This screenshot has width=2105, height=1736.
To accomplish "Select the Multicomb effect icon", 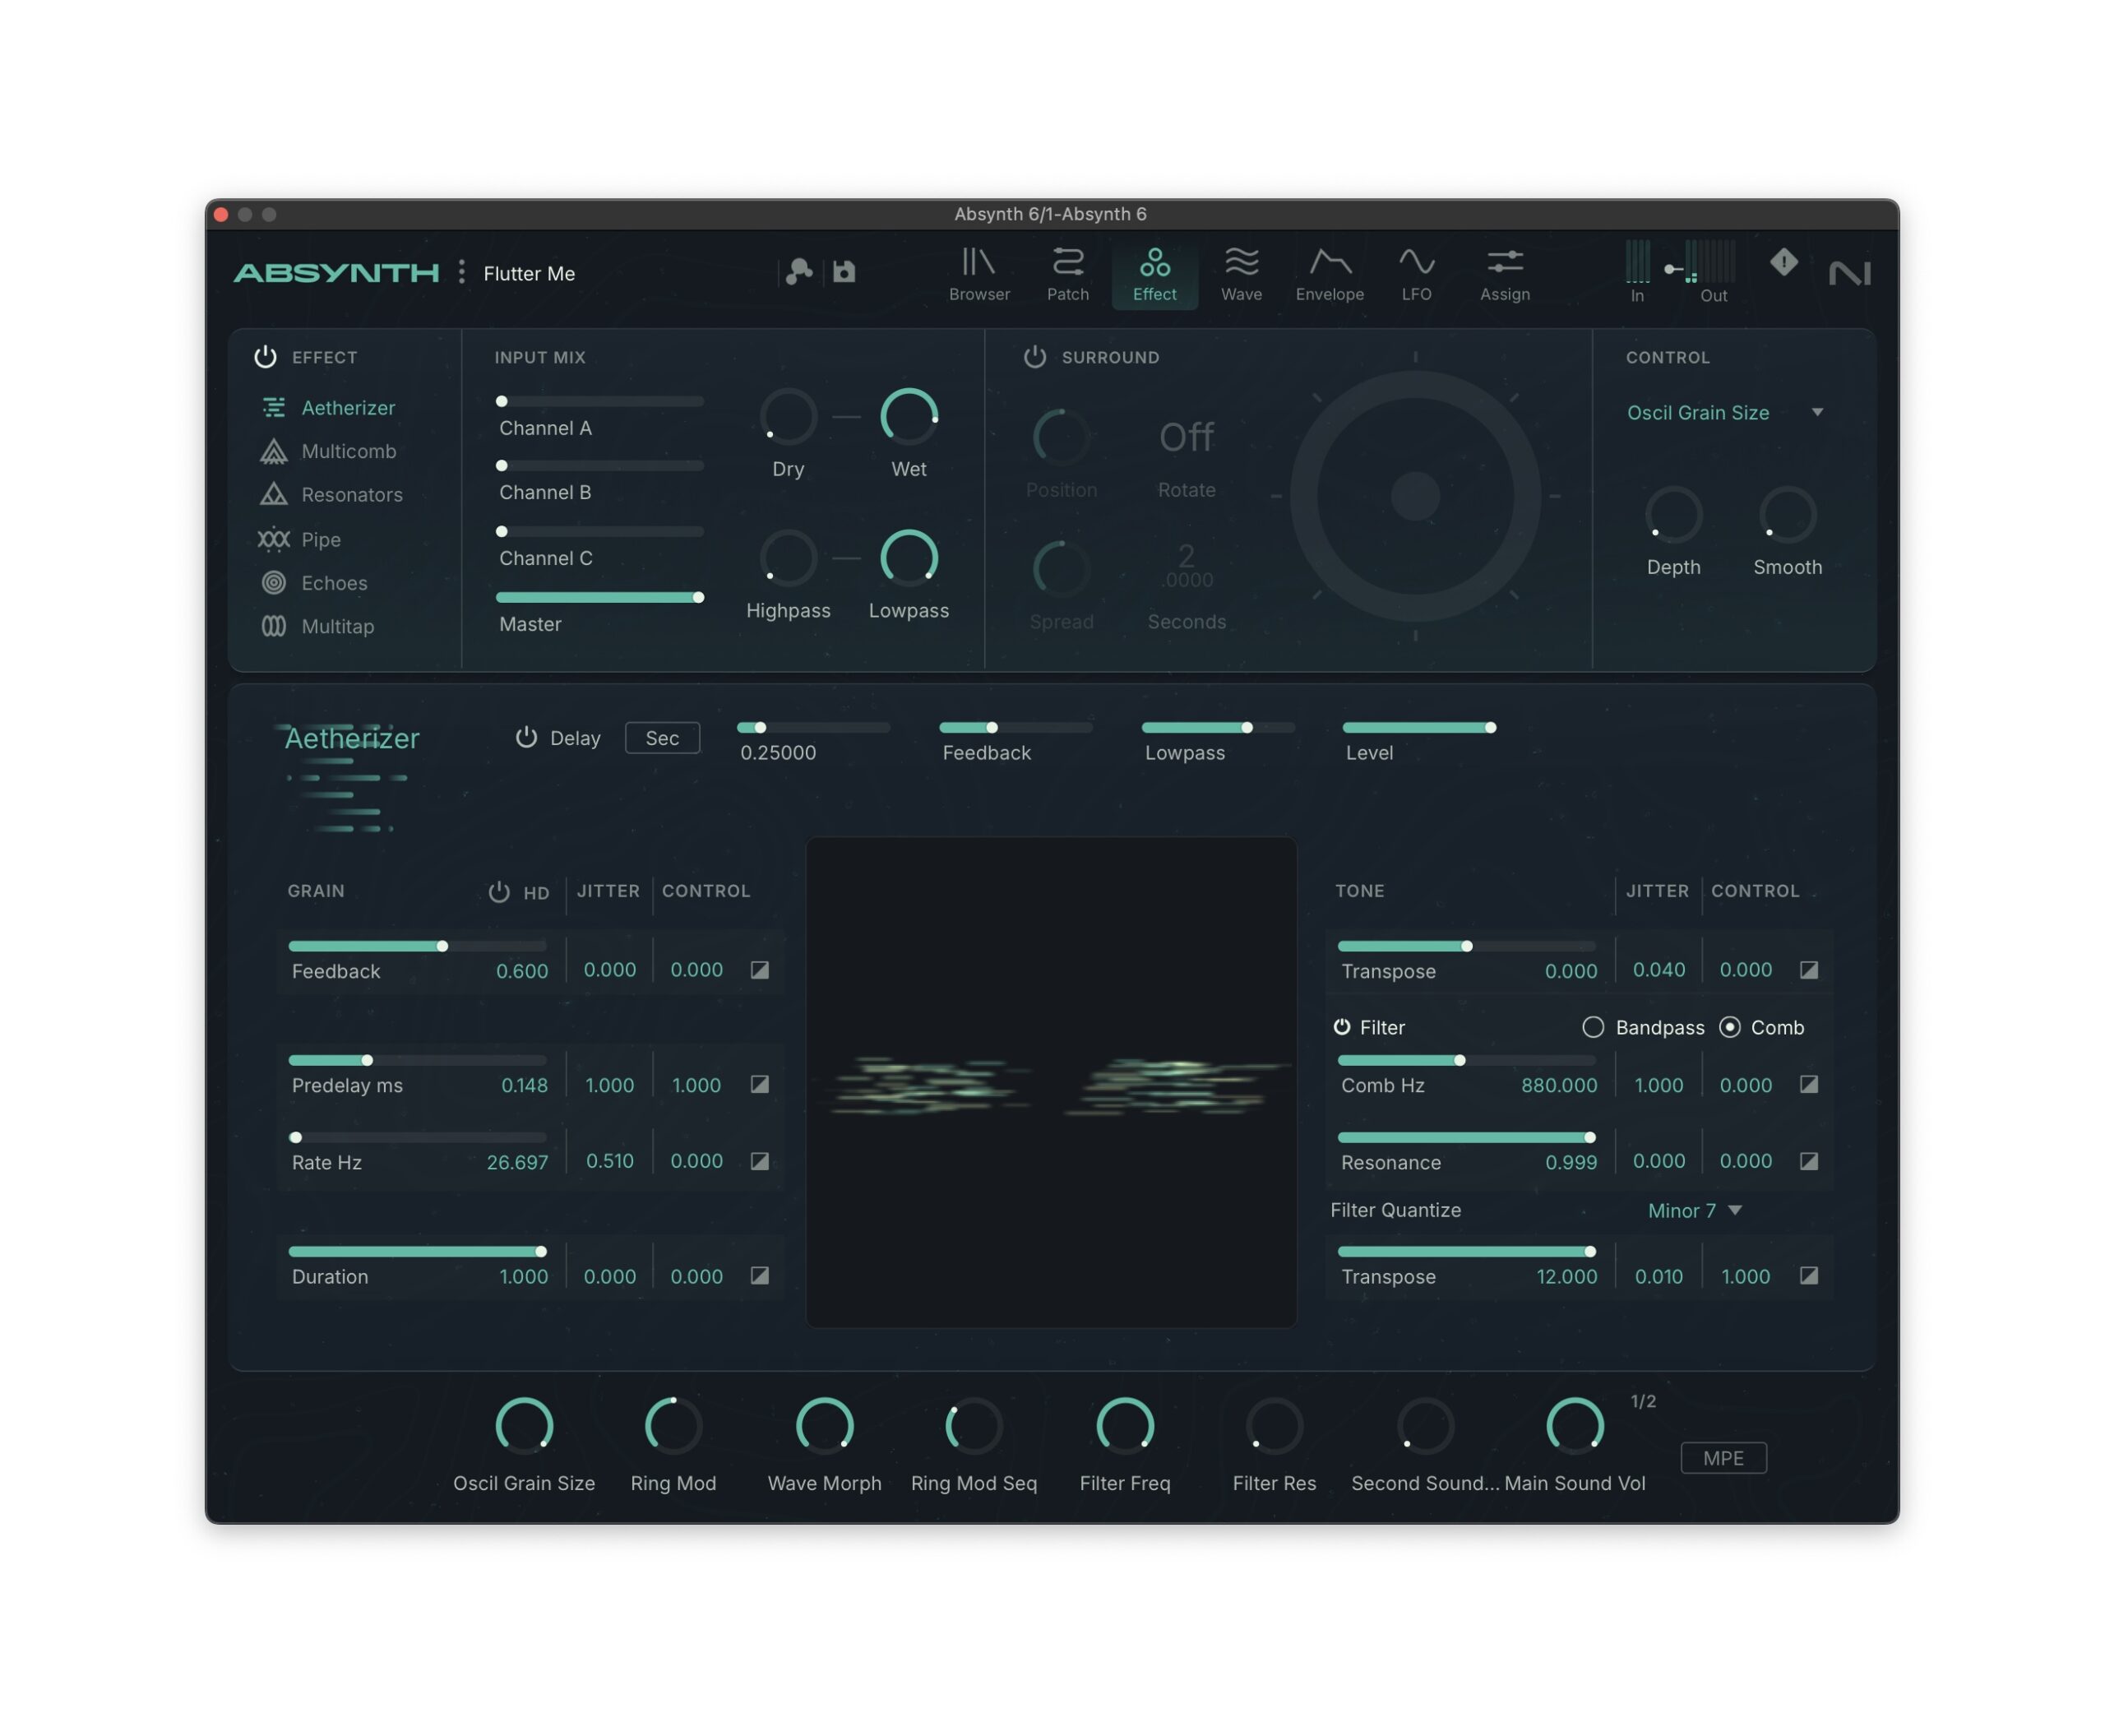I will click(x=273, y=451).
